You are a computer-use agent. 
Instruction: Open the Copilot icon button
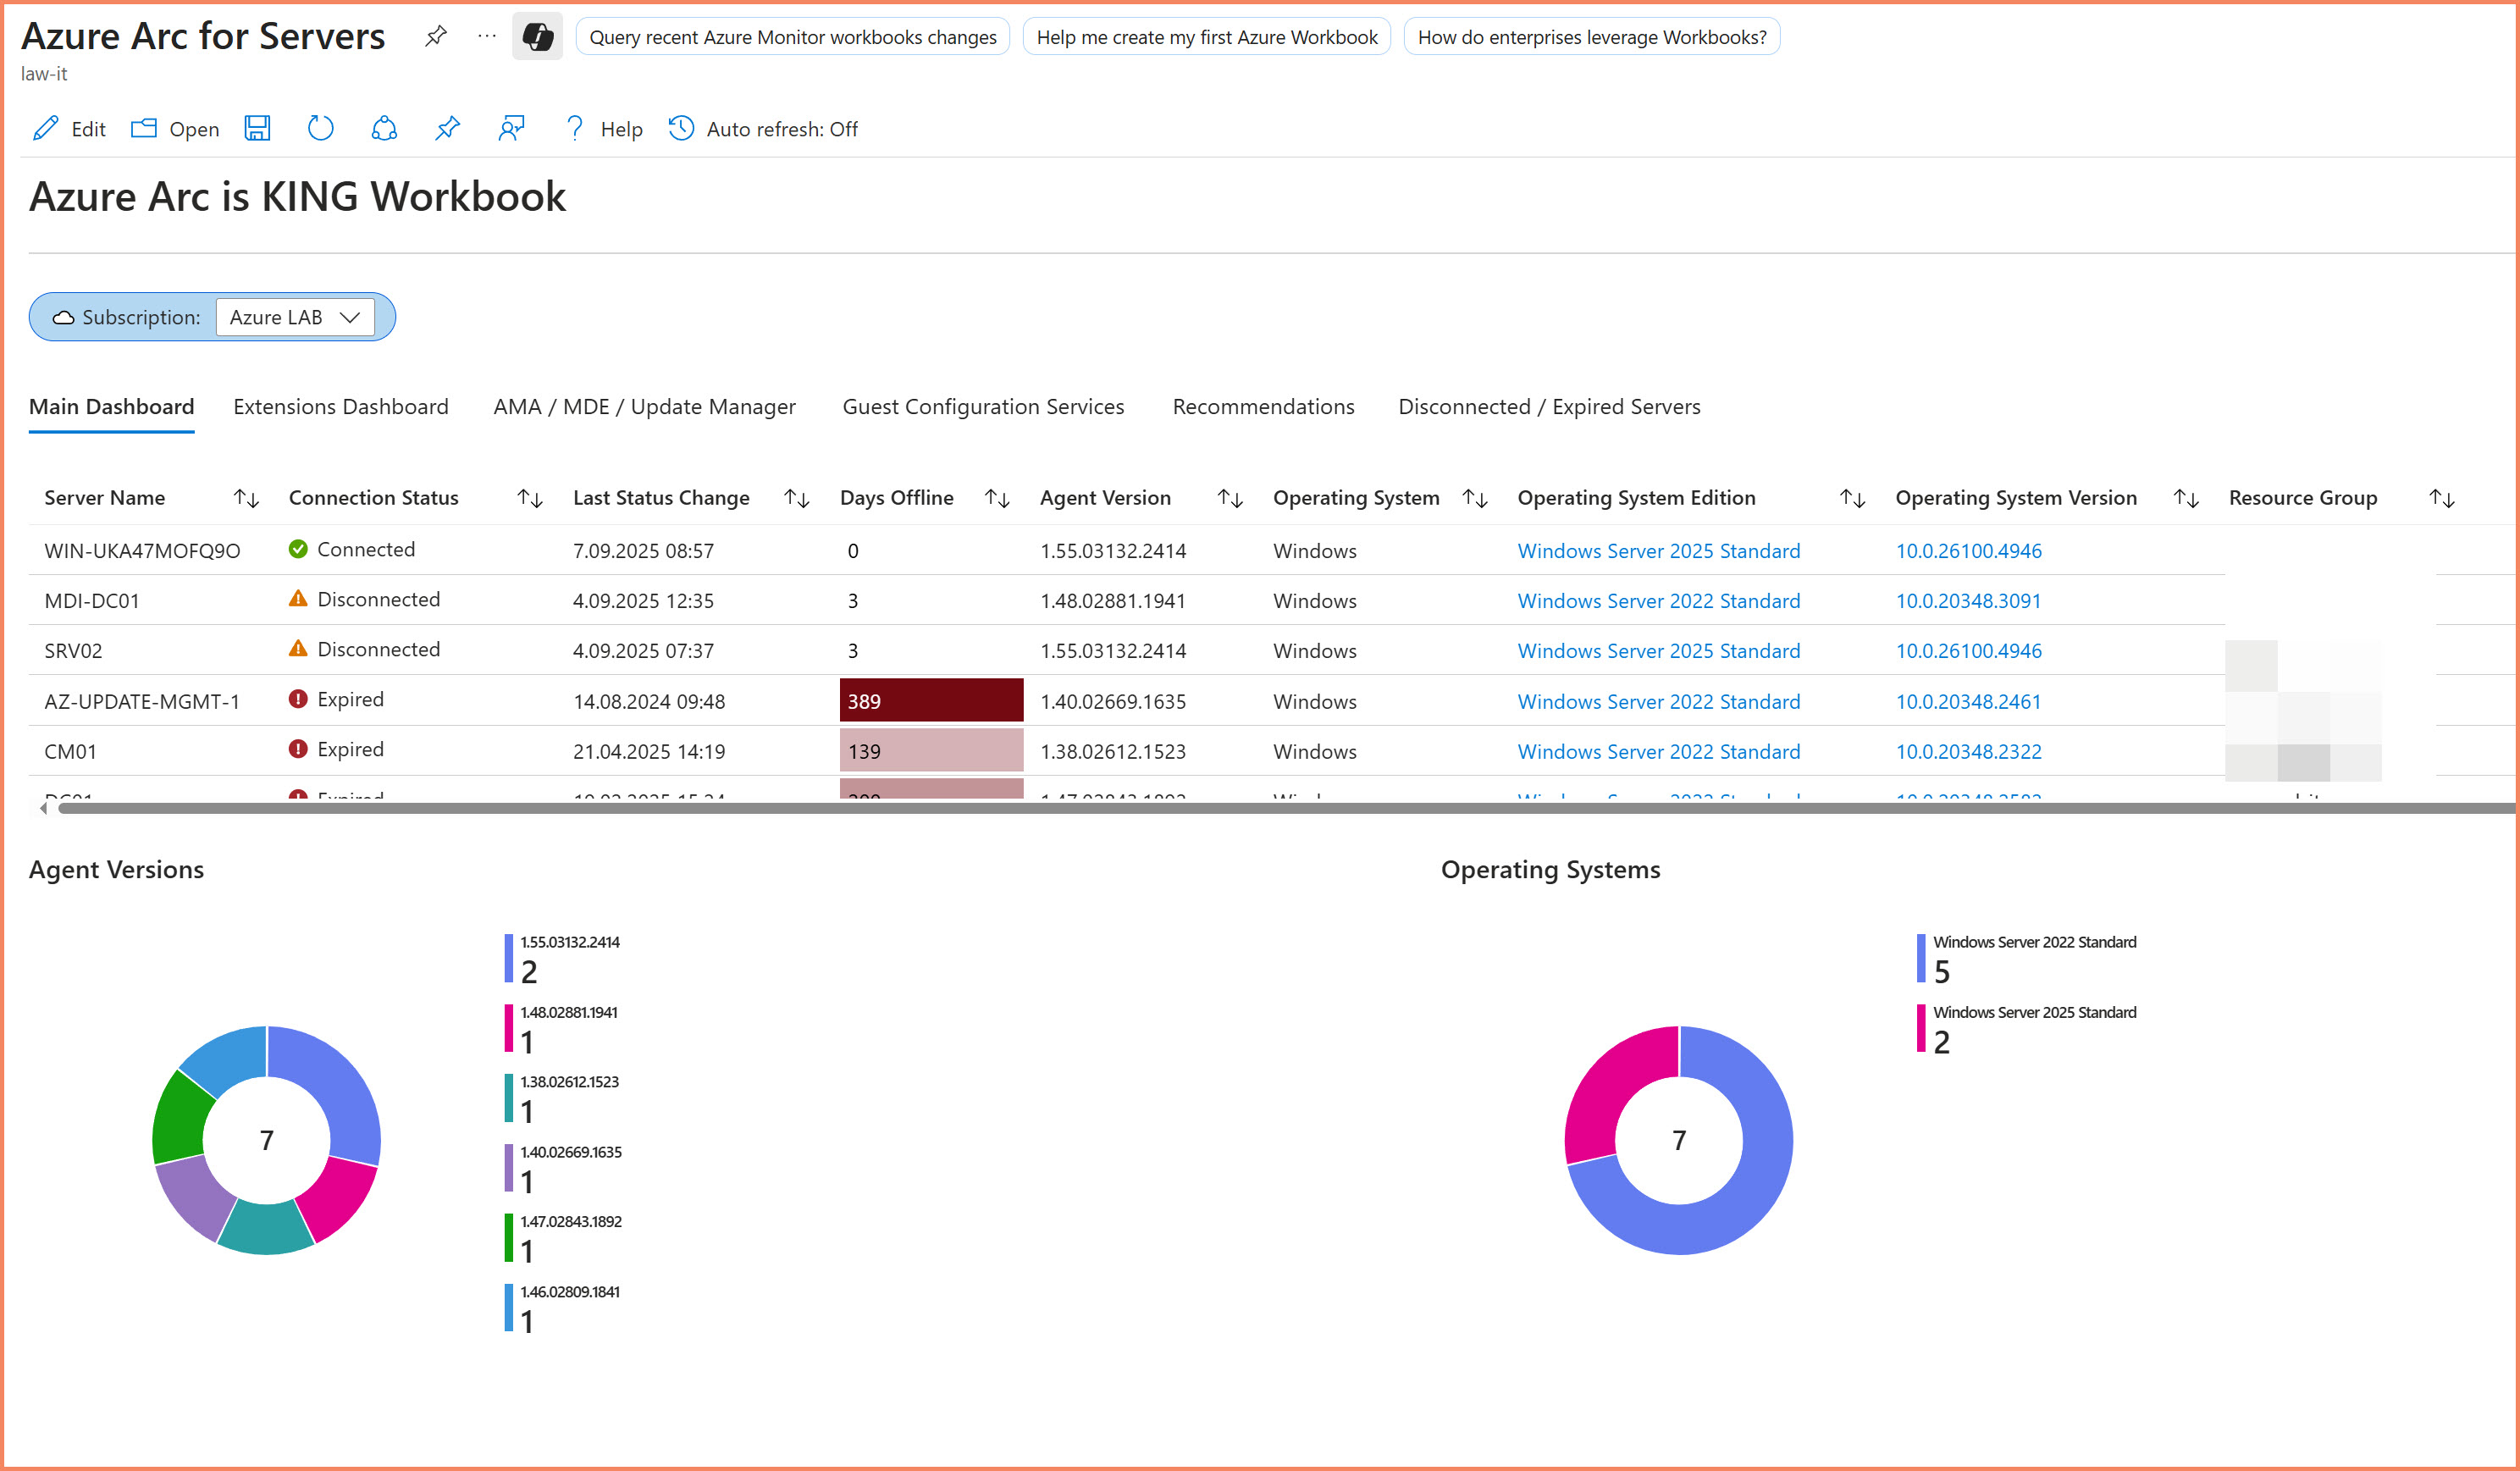pyautogui.click(x=538, y=37)
